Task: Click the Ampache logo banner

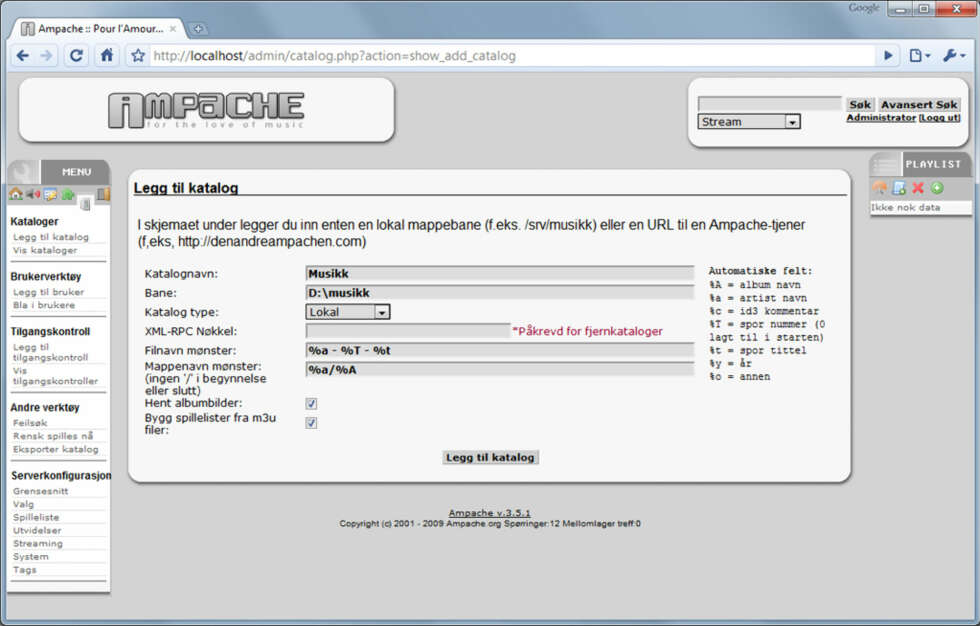Action: [x=206, y=110]
